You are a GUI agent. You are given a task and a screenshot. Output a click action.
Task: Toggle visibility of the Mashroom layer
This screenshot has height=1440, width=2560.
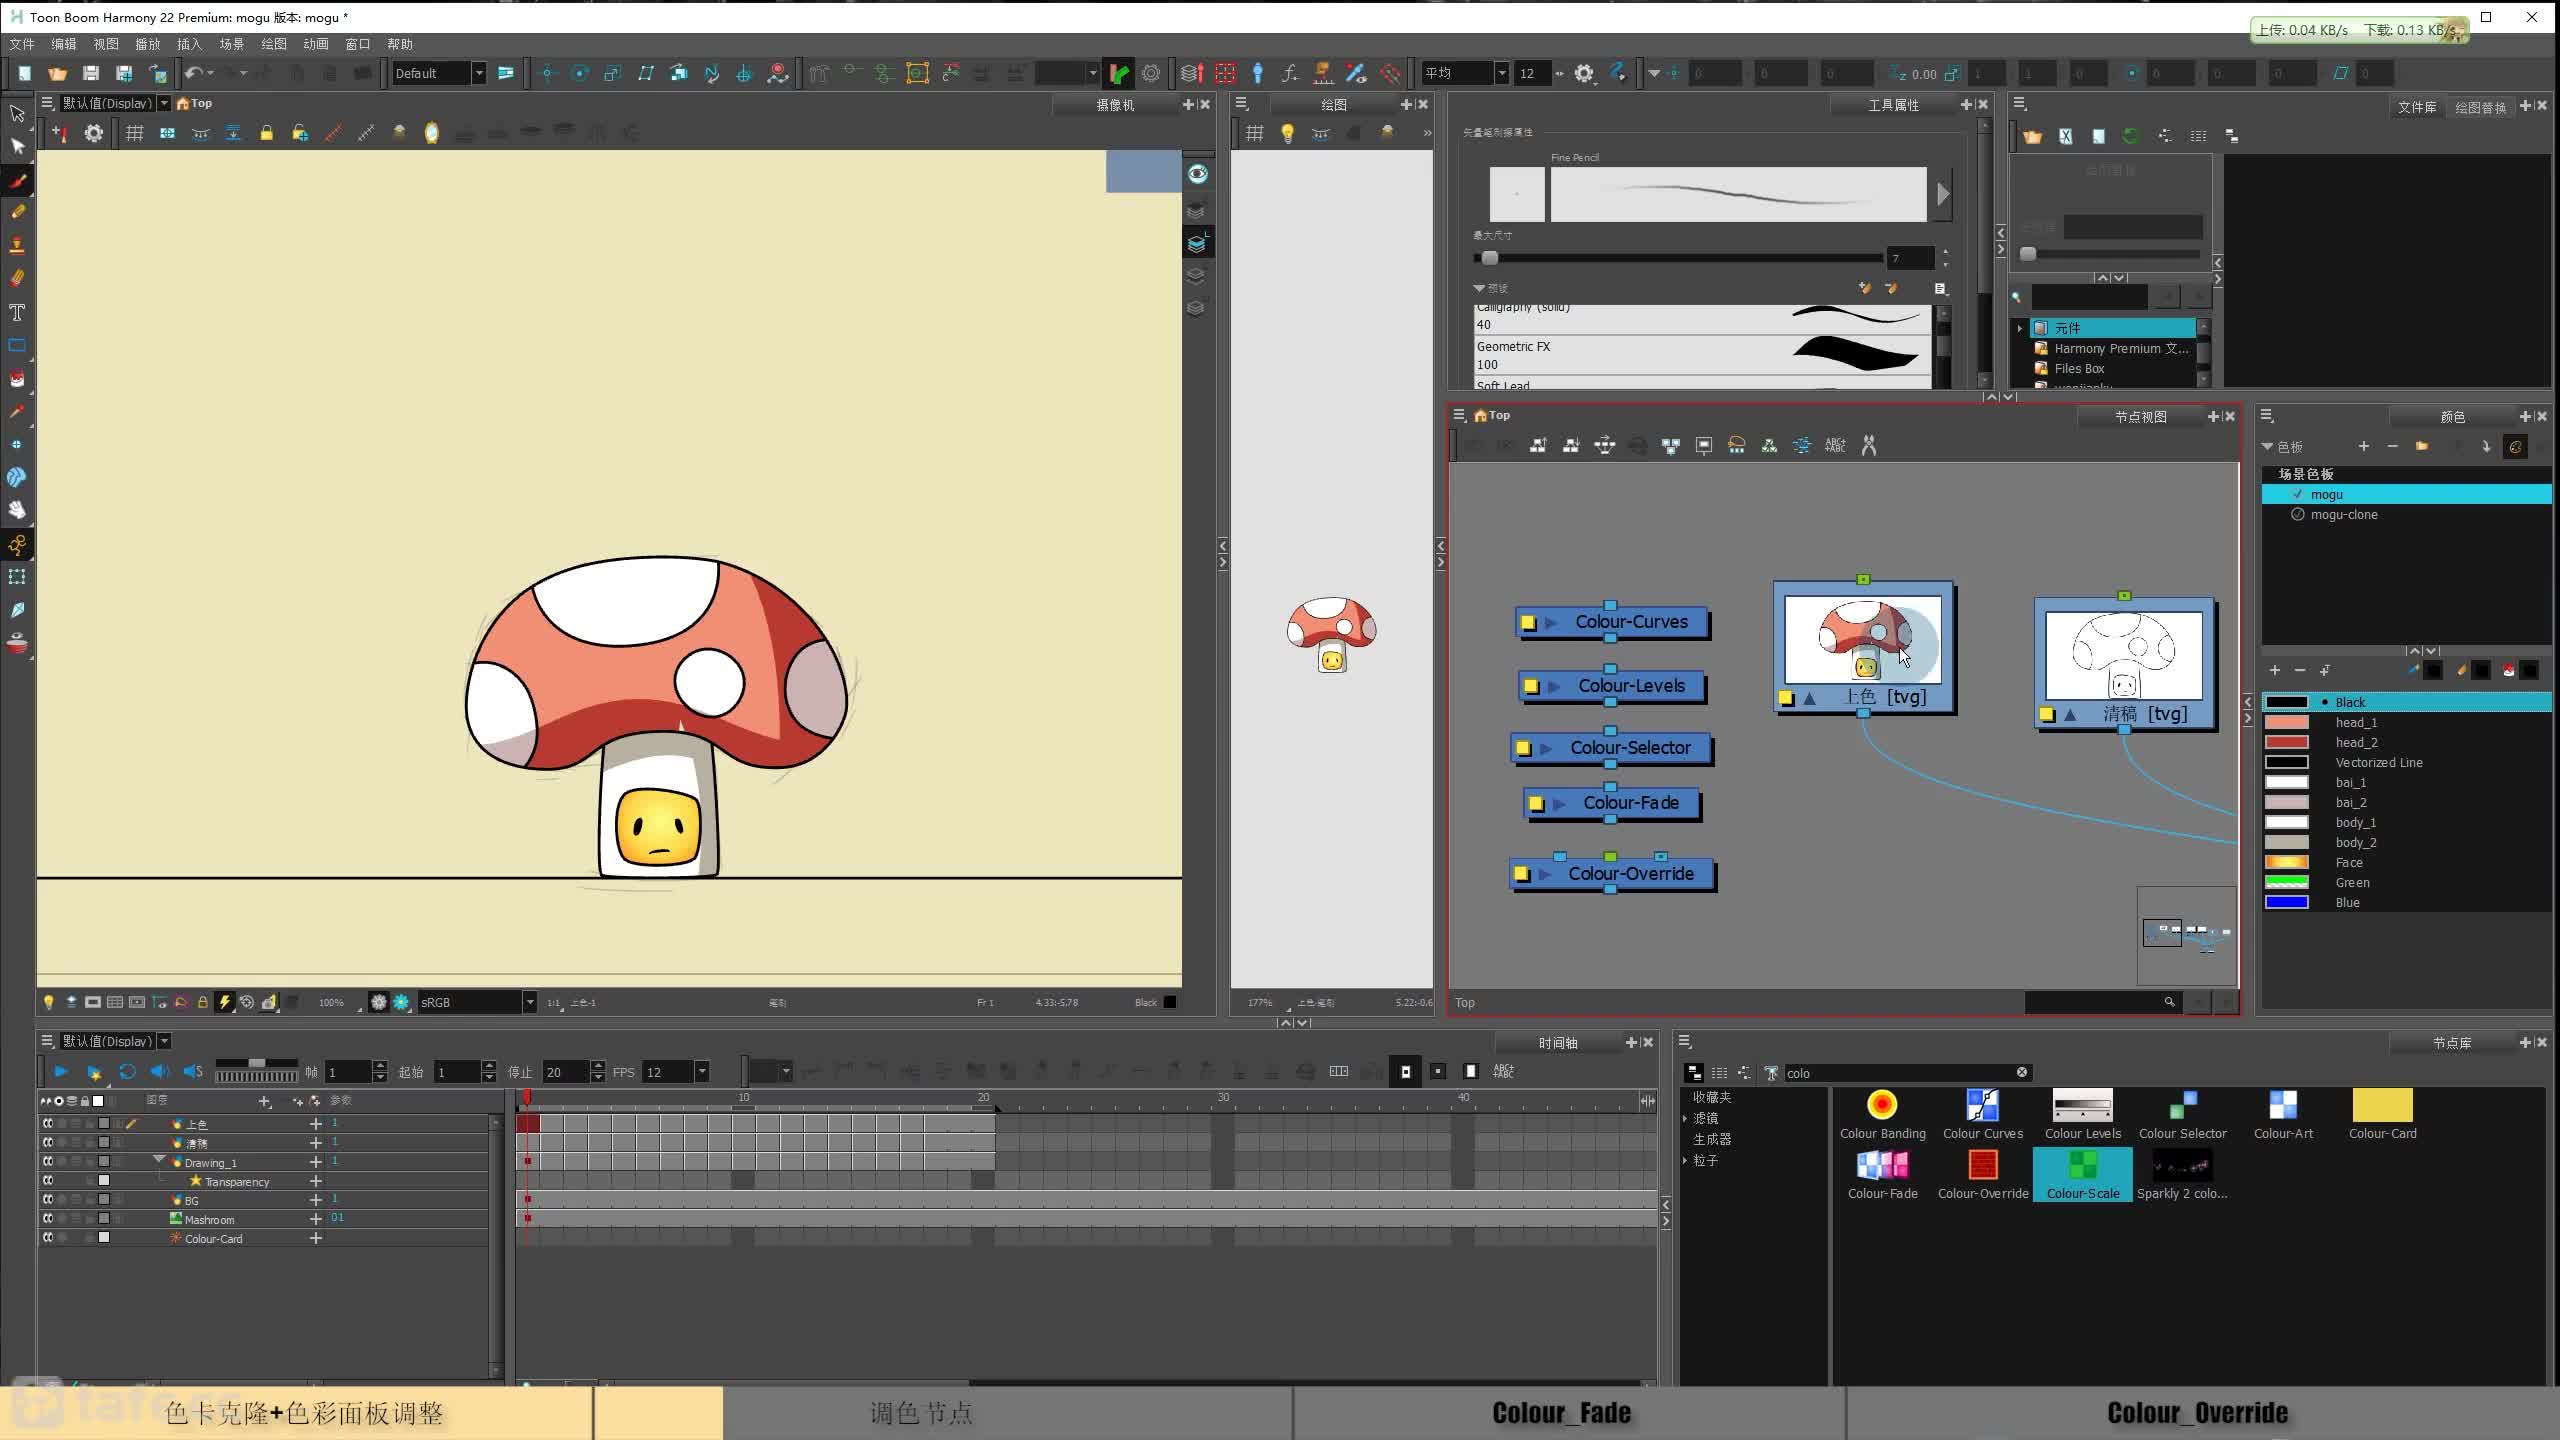[47, 1219]
